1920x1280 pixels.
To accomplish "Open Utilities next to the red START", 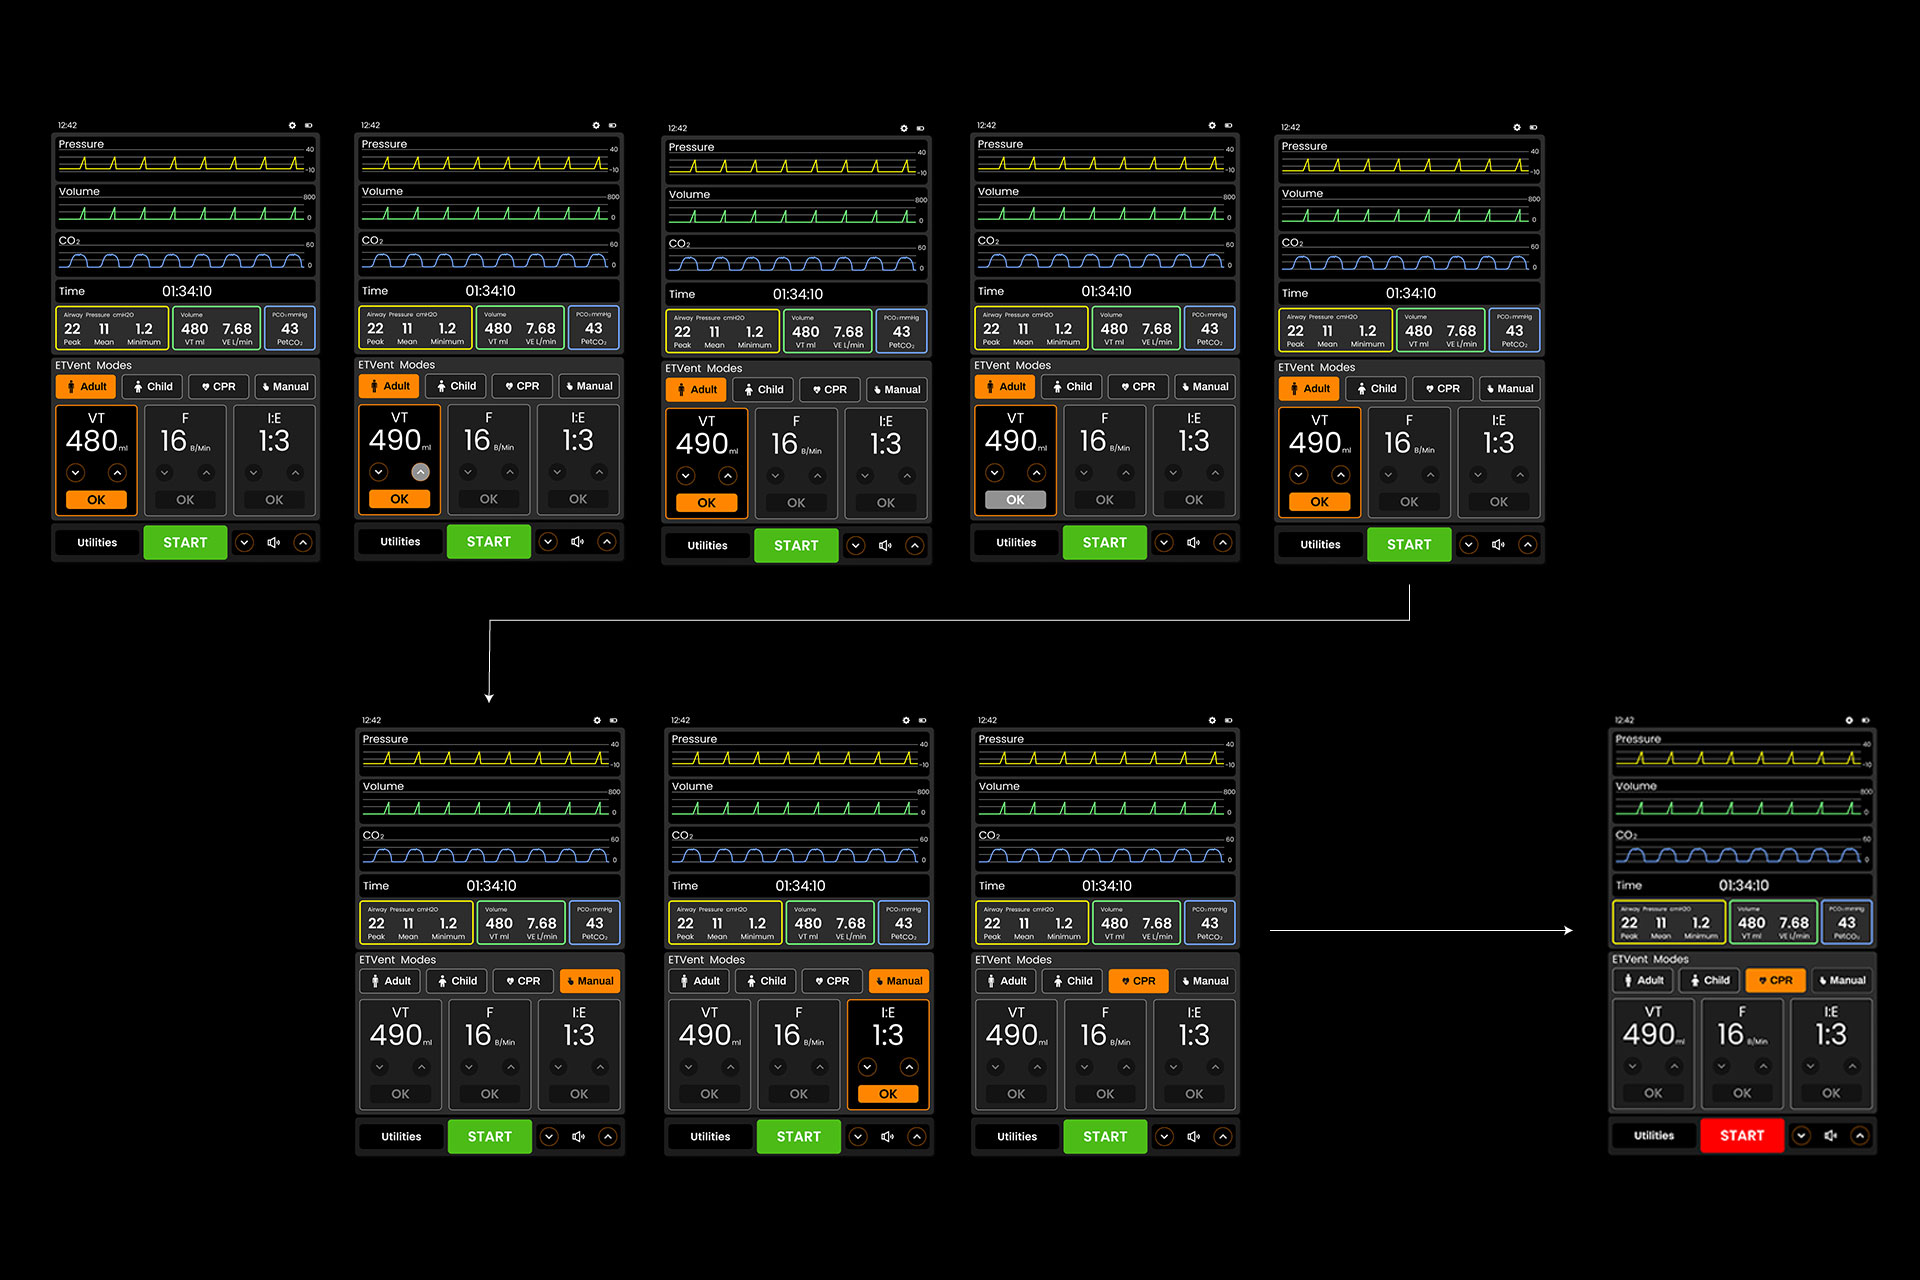I will [x=1653, y=1136].
